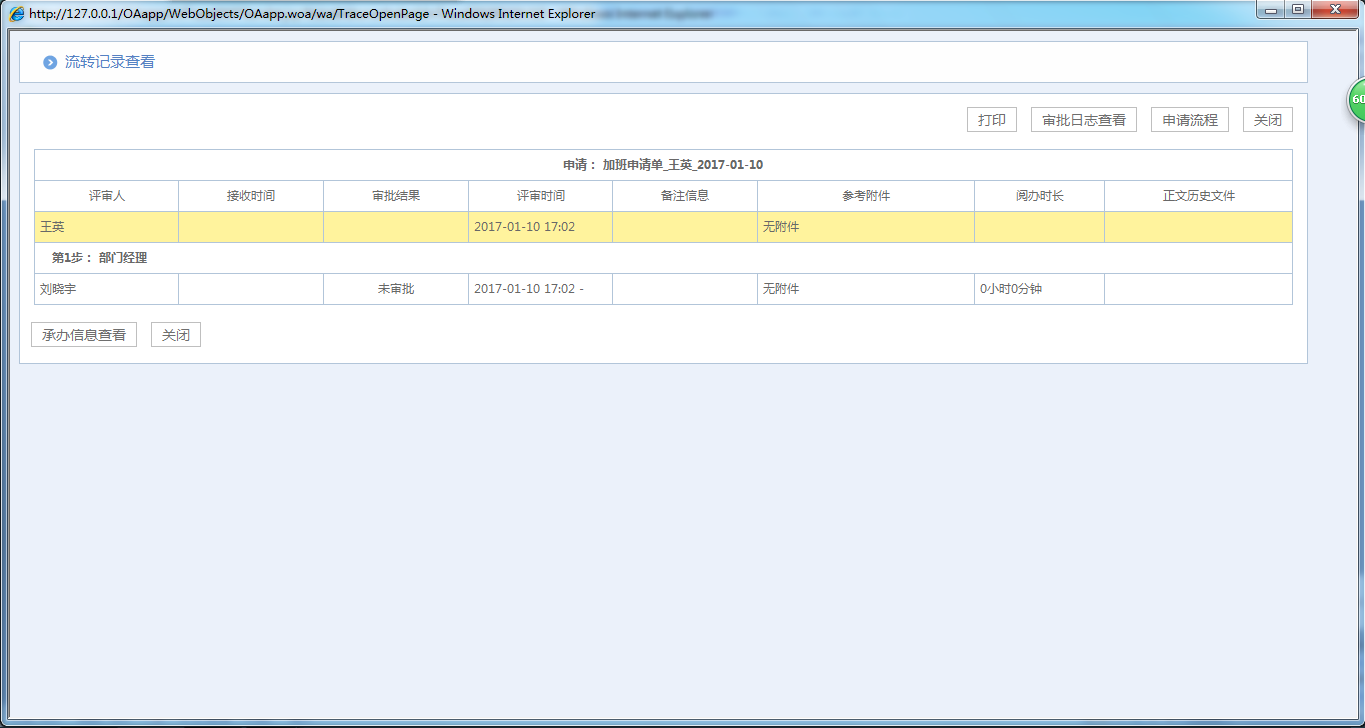Click the 审批结果 column header
Image resolution: width=1365 pixels, height=728 pixels.
(x=396, y=196)
